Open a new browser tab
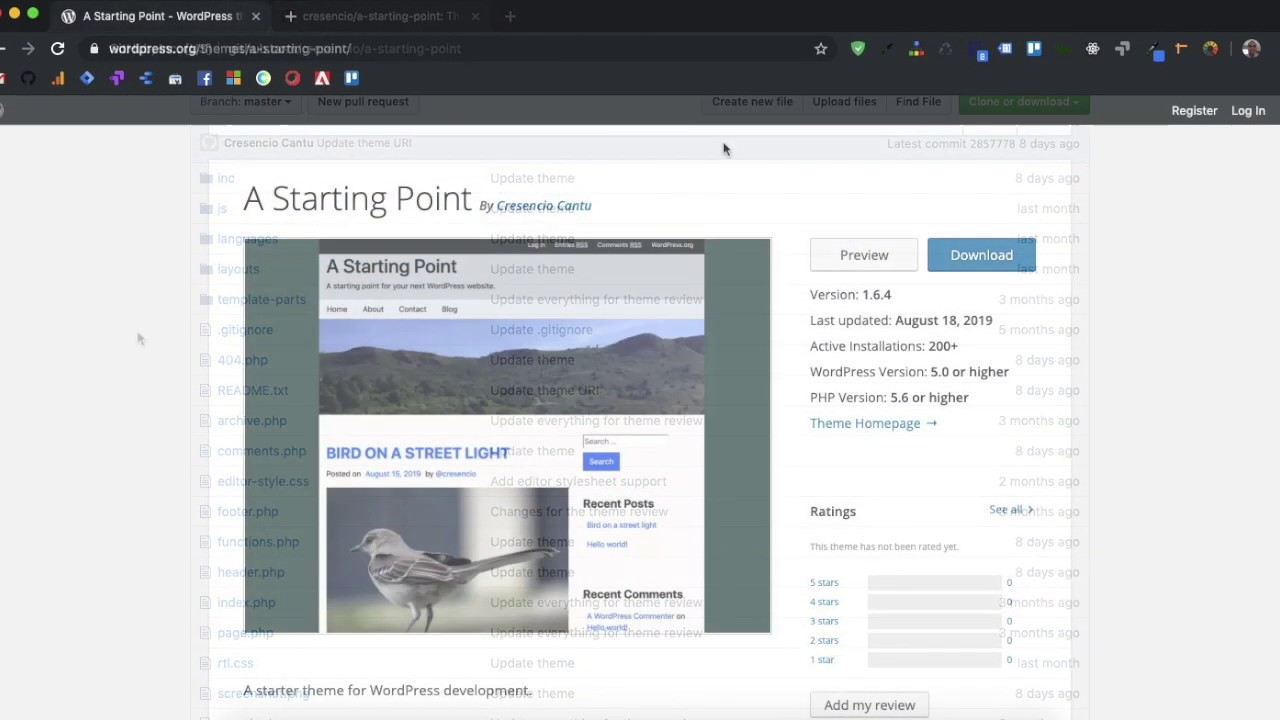Image resolution: width=1280 pixels, height=720 pixels. click(510, 16)
